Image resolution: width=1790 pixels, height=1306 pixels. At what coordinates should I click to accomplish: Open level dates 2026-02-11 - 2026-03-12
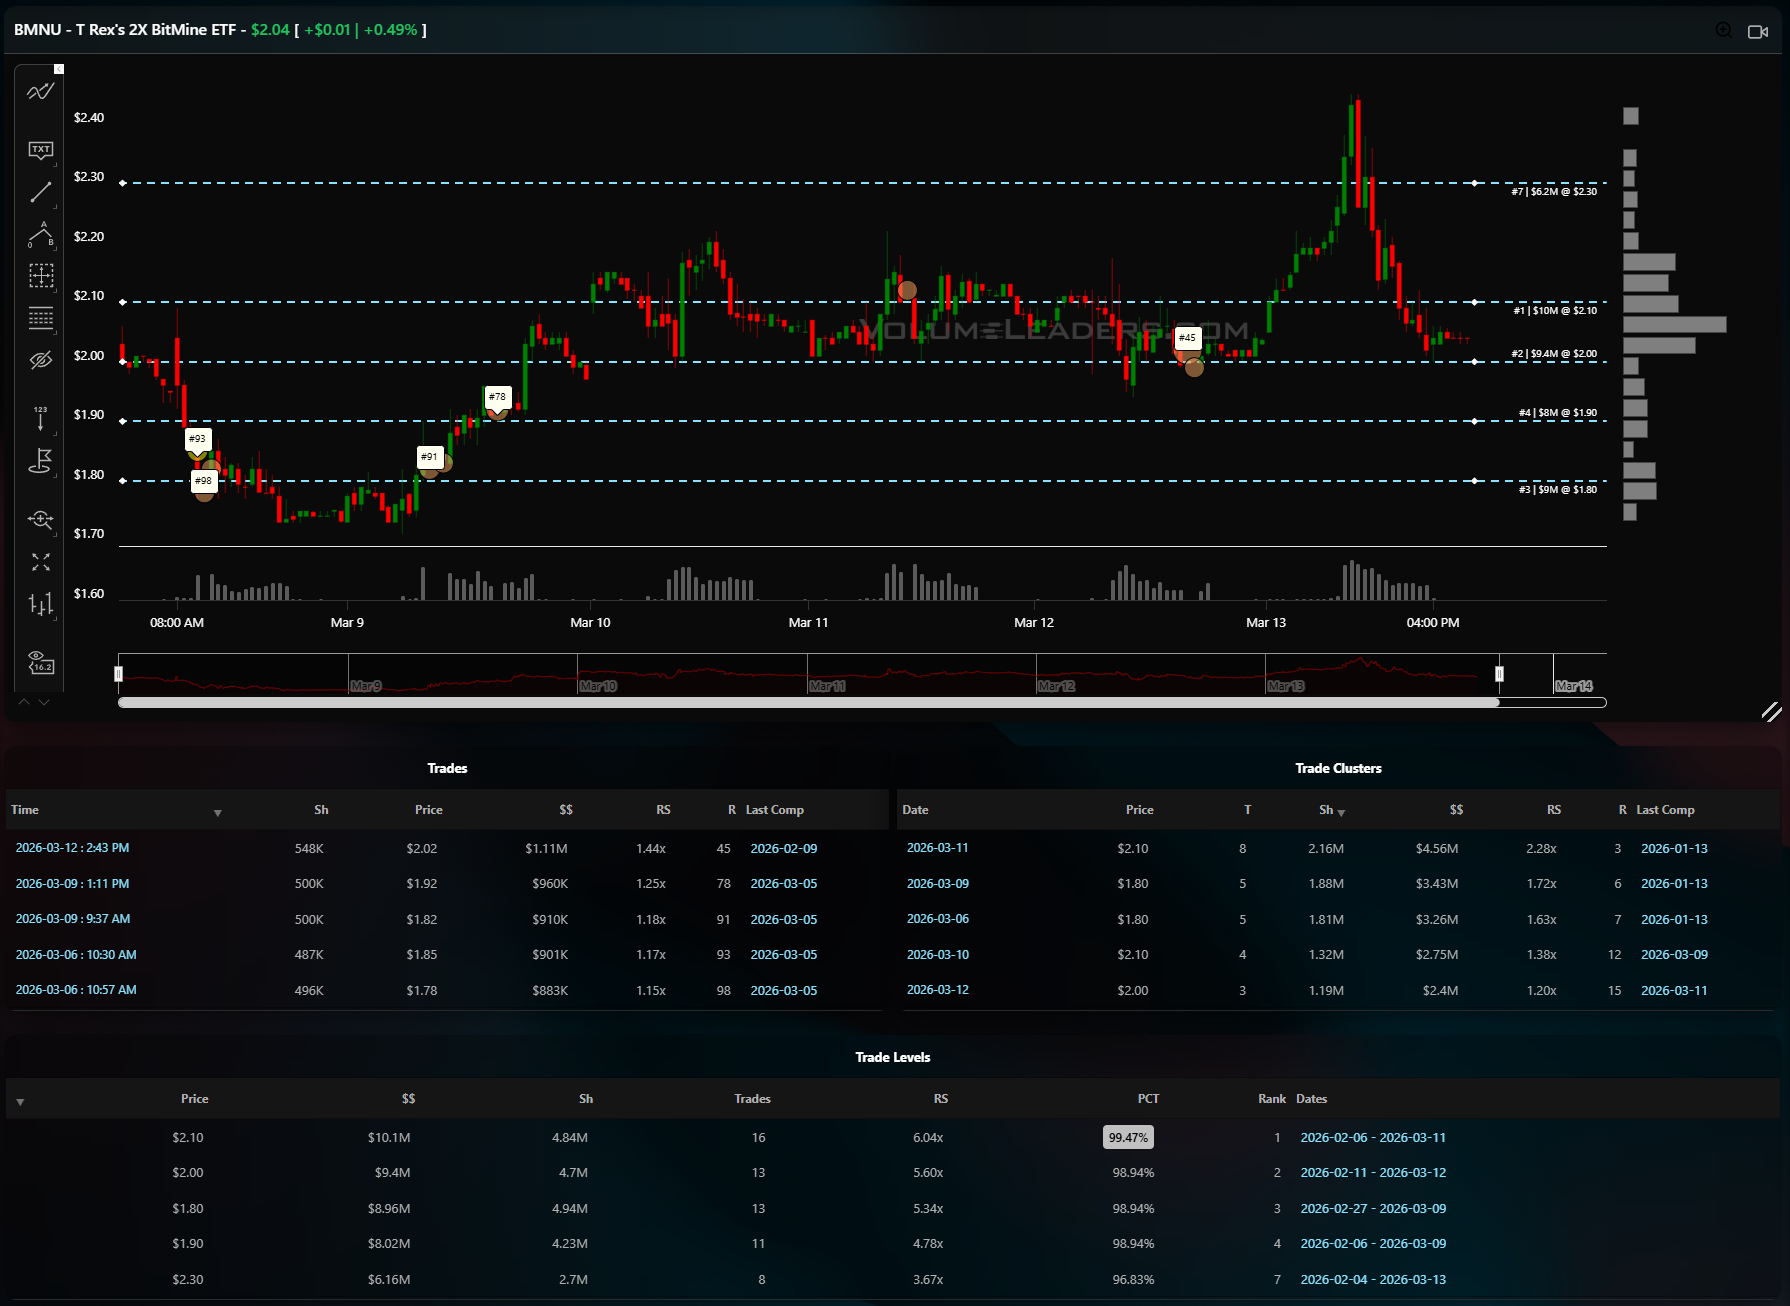1373,1173
